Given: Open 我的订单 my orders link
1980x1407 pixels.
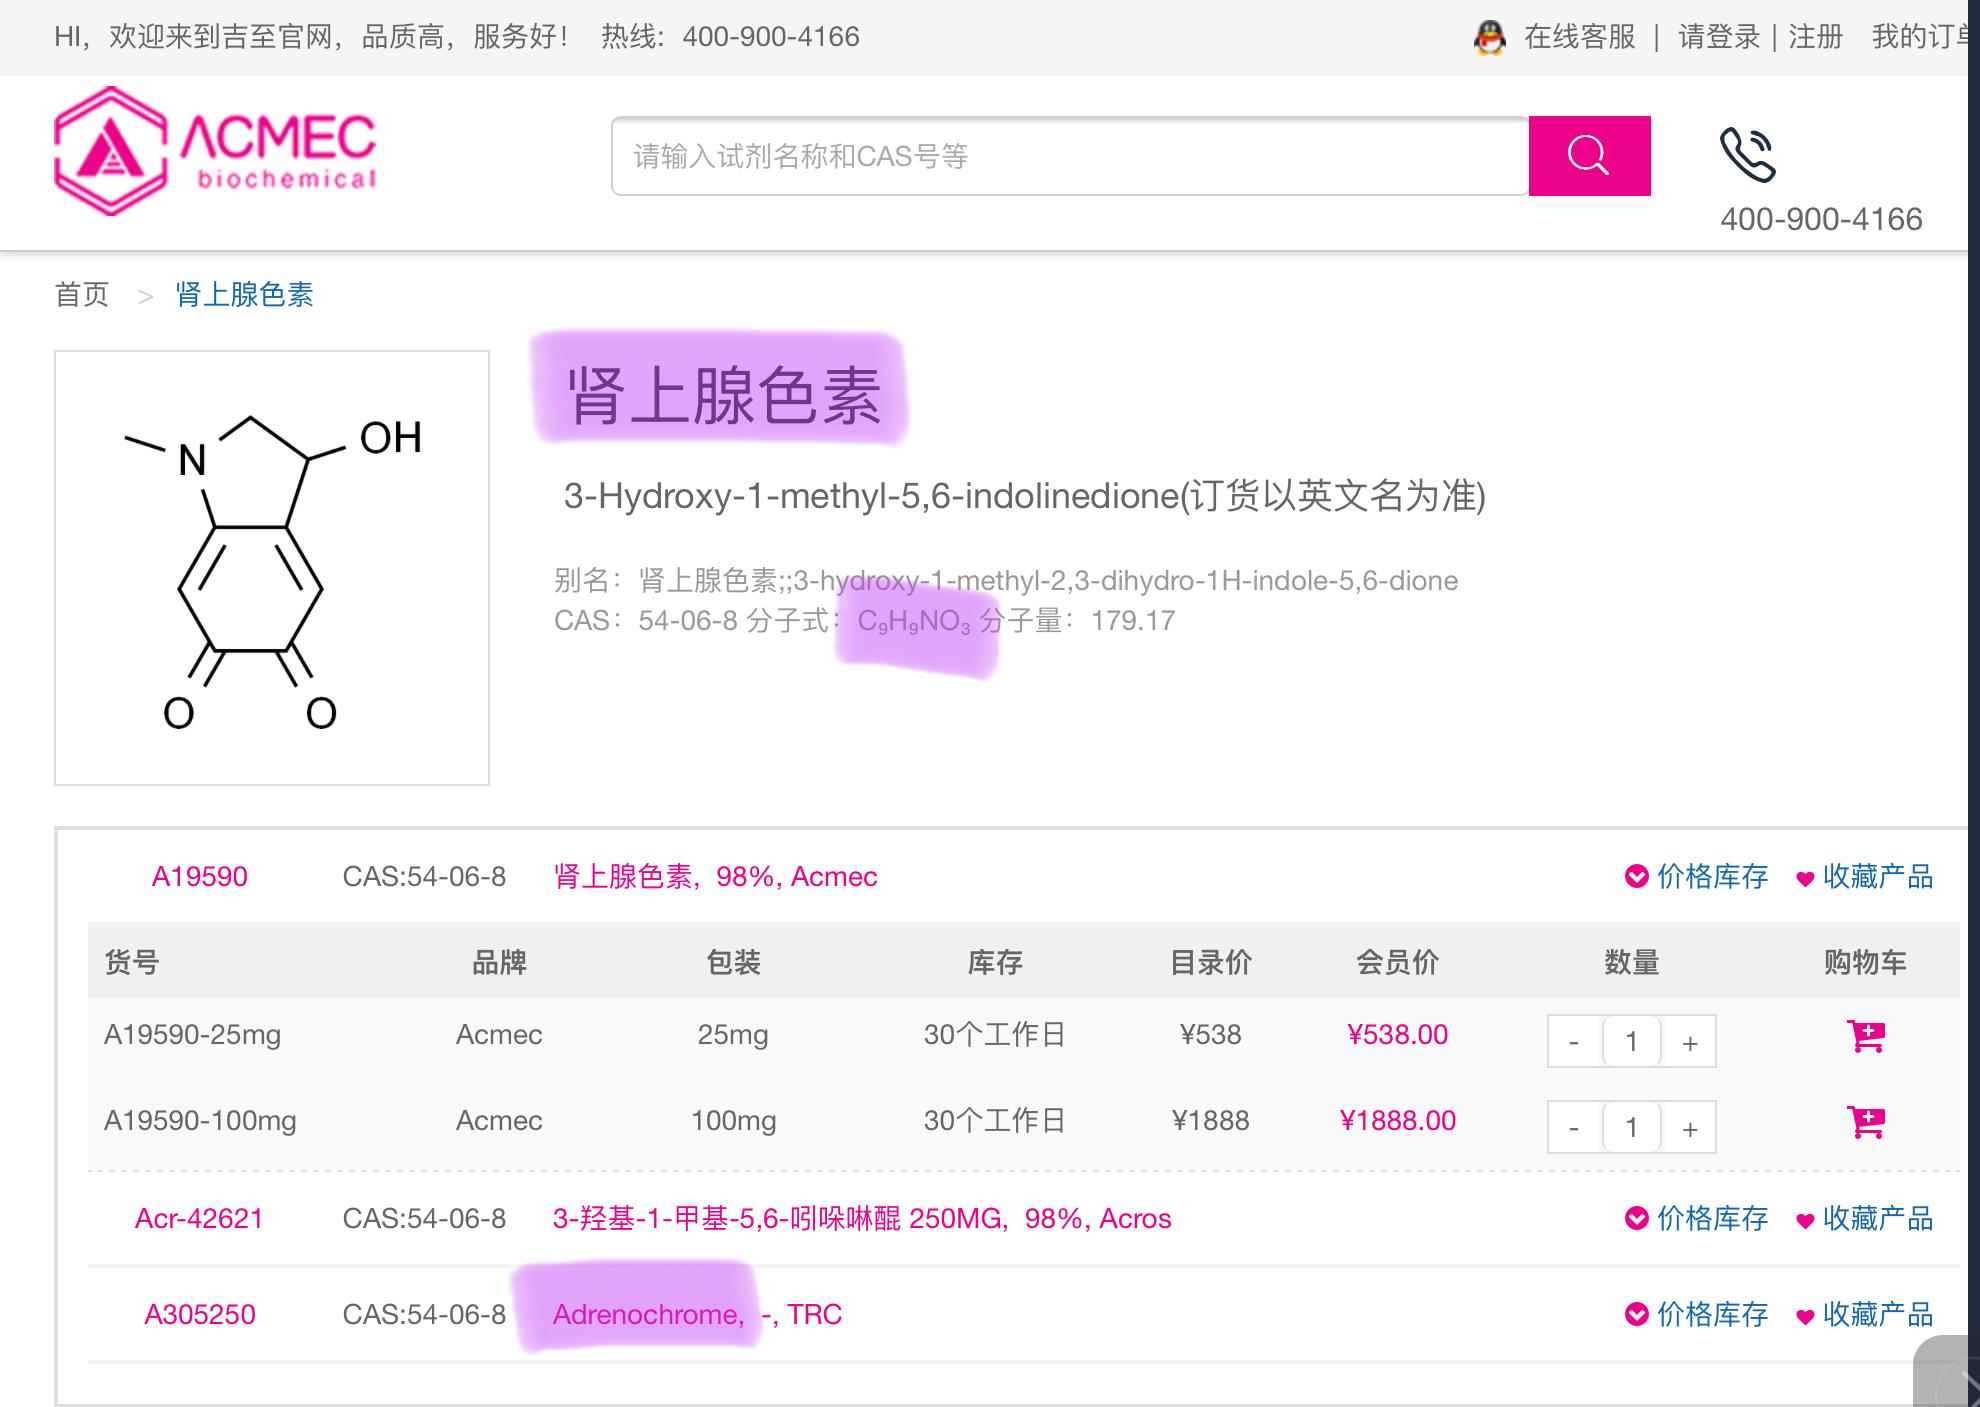Looking at the screenshot, I should tap(1920, 37).
